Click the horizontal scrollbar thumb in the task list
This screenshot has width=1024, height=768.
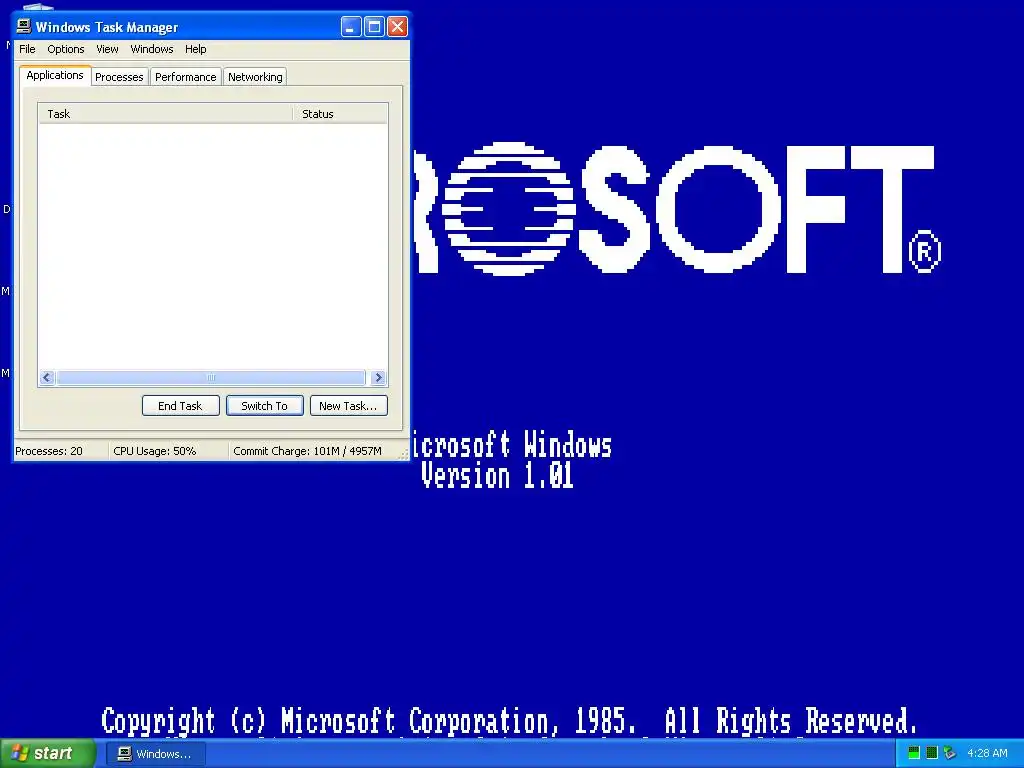211,377
